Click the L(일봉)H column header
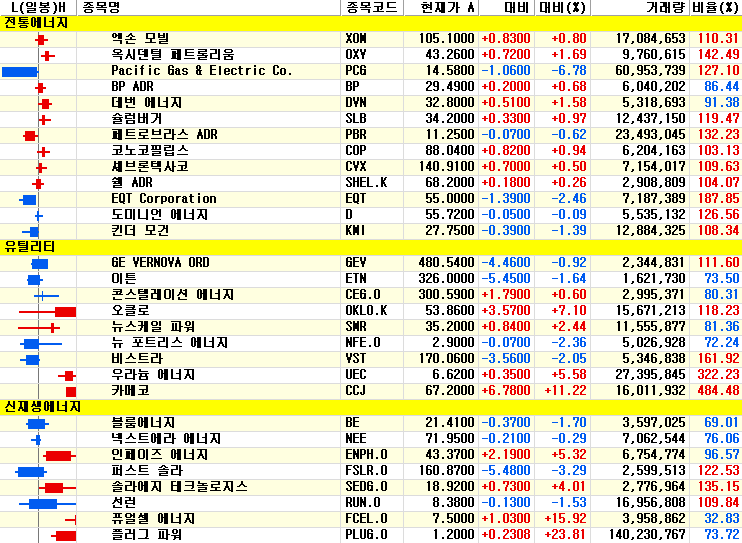 pyautogui.click(x=38, y=8)
